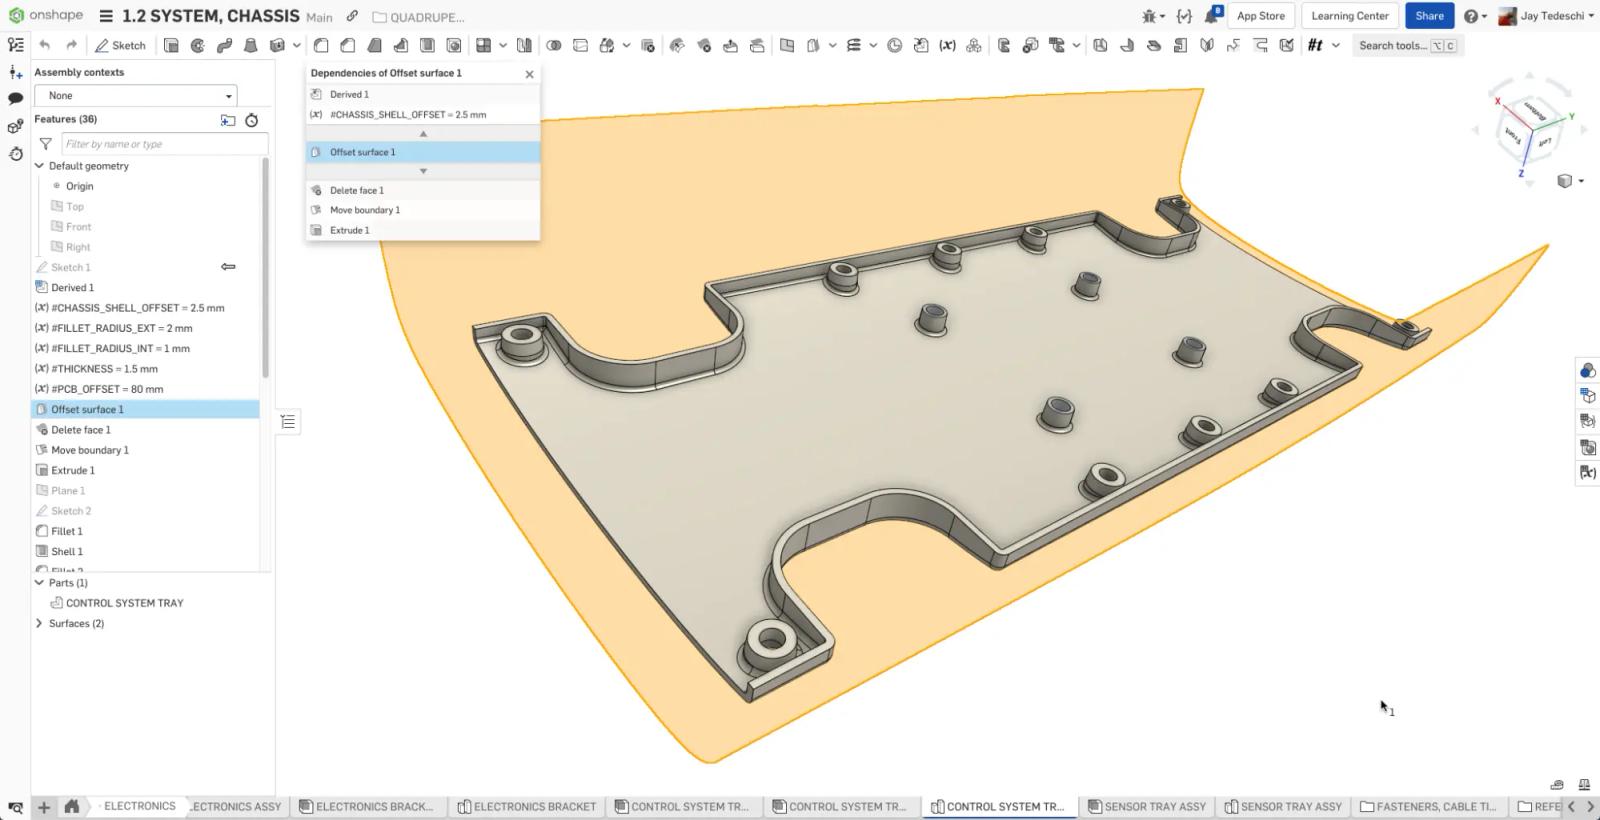Screen dimensions: 1600x820
Task: Open the Learning Center
Action: tap(1349, 16)
